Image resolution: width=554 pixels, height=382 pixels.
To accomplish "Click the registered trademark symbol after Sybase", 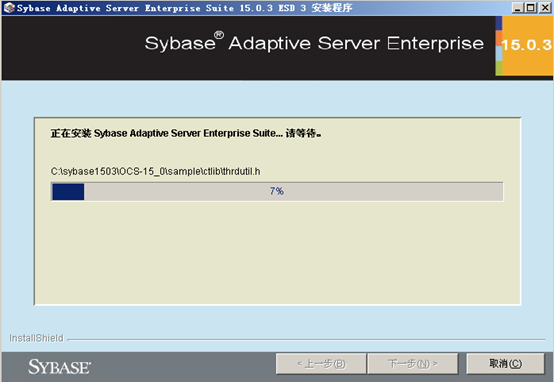I will pyautogui.click(x=219, y=35).
